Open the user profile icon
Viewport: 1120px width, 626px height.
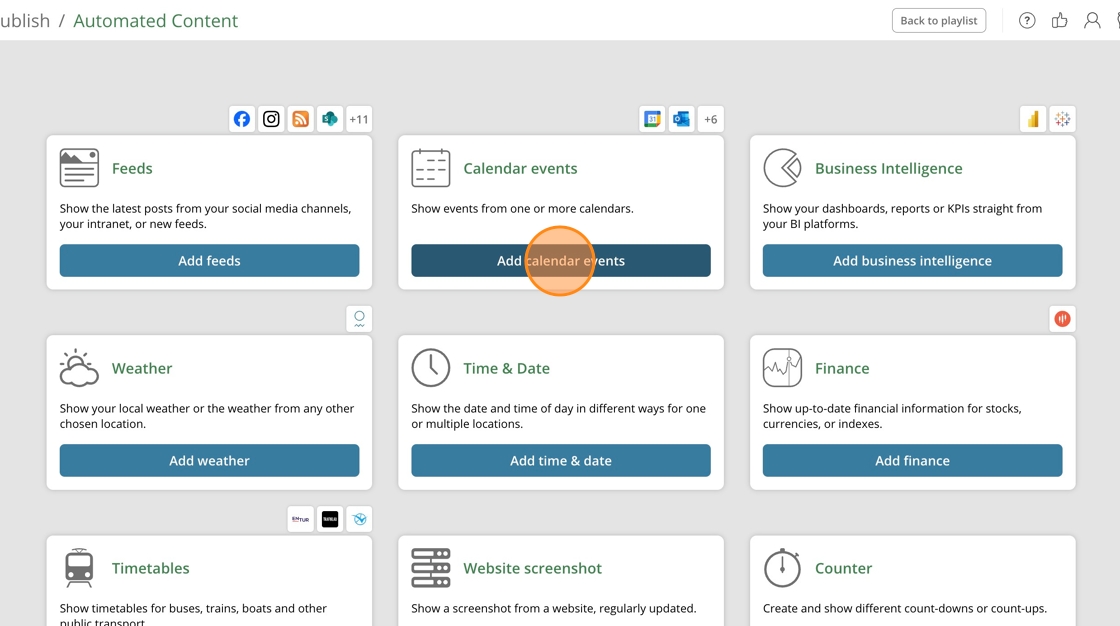tap(1092, 21)
